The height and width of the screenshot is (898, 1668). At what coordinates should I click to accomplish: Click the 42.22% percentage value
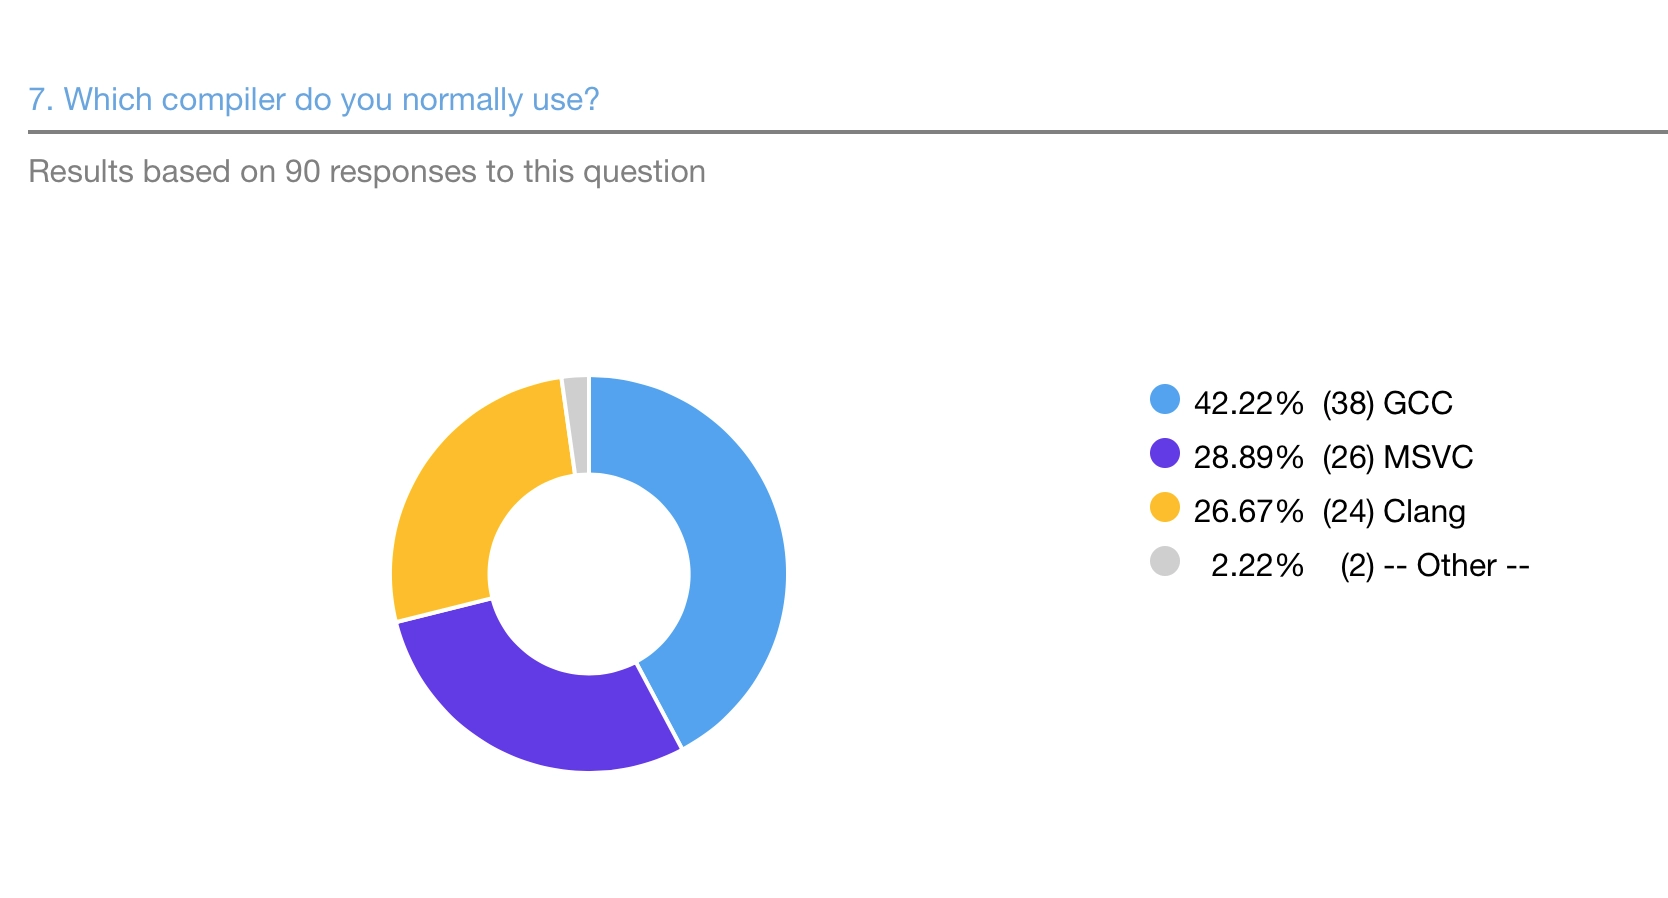click(1249, 403)
